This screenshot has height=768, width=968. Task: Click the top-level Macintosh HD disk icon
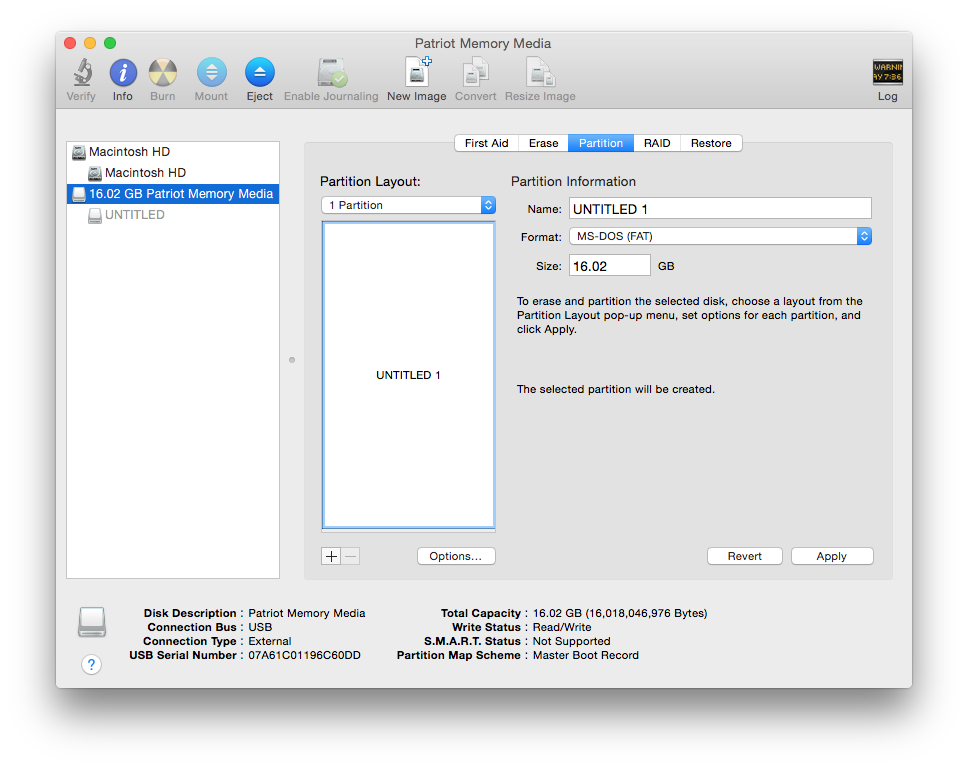click(79, 152)
